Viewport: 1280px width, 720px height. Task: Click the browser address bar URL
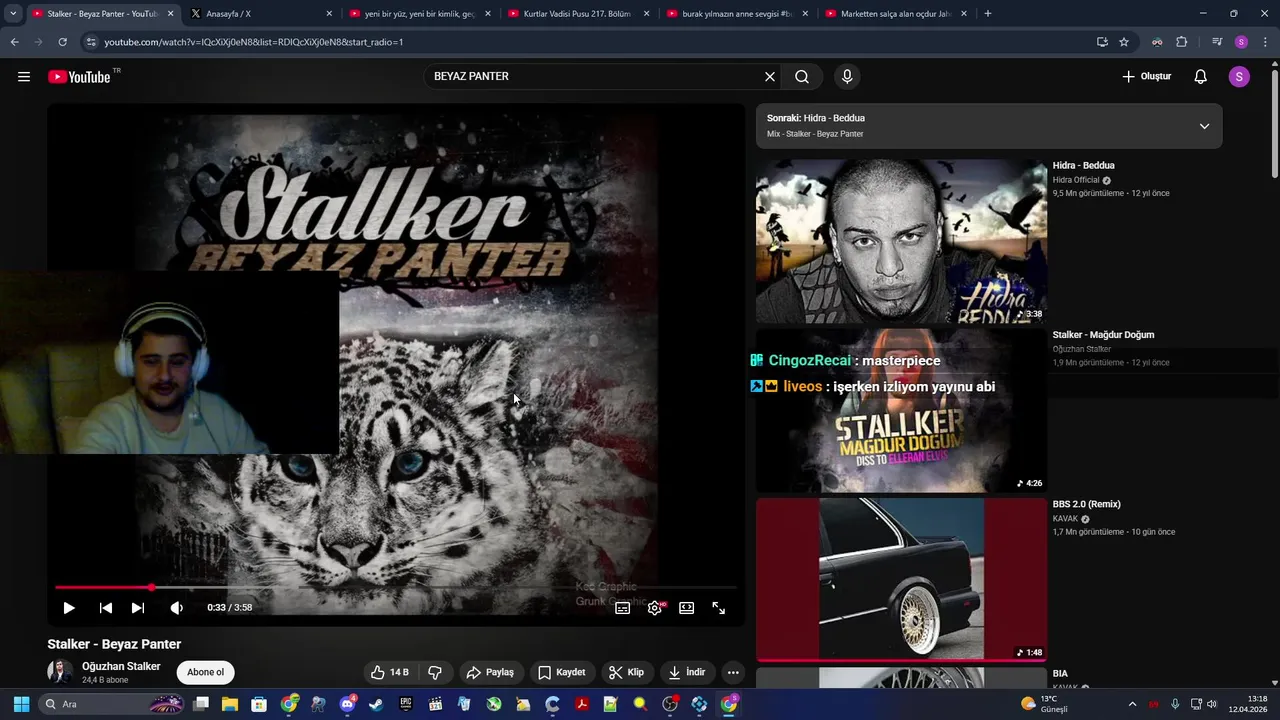[x=254, y=42]
